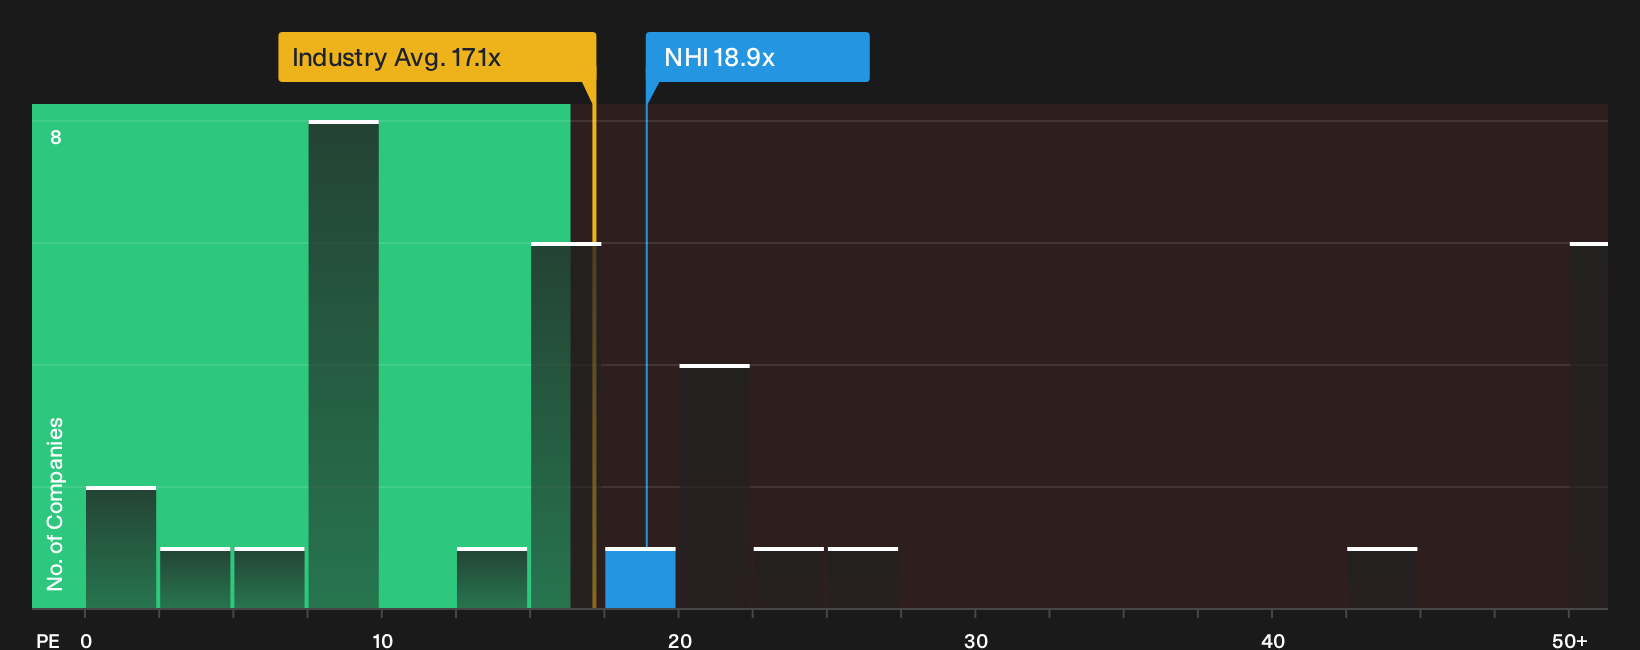Click the 50+ axis tick label
This screenshot has height=650, width=1640.
pos(1570,640)
